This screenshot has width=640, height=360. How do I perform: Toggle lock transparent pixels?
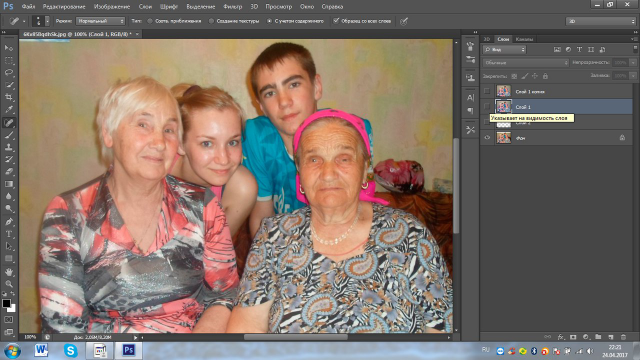point(514,76)
